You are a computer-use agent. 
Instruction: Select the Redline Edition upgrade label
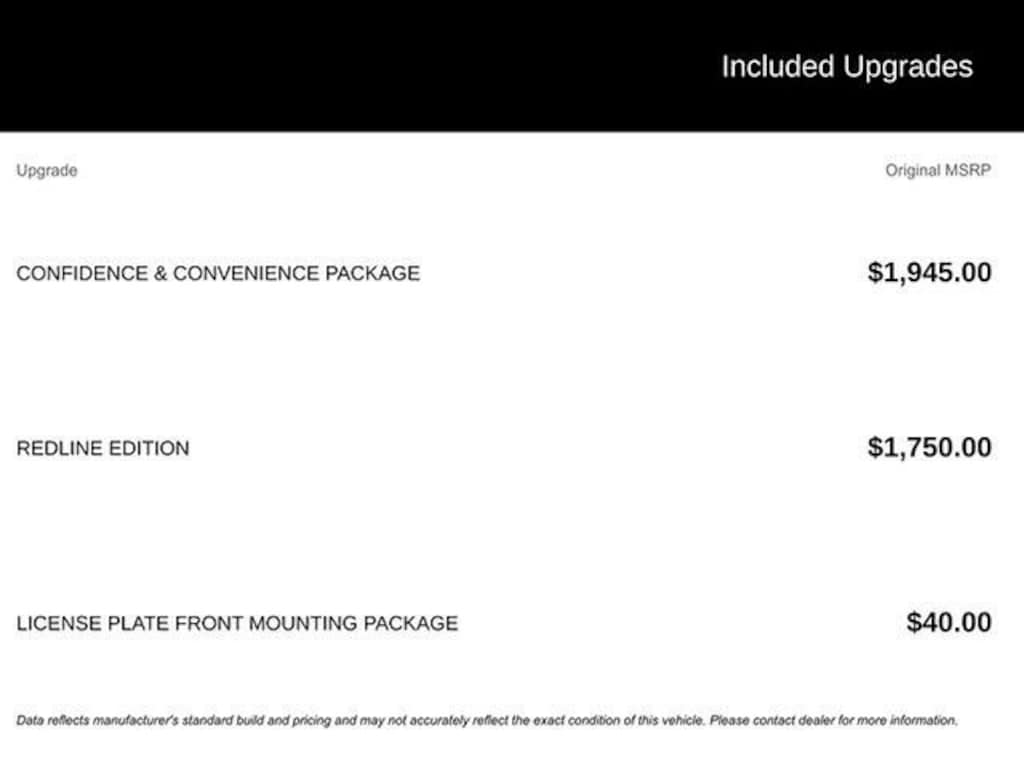click(102, 448)
